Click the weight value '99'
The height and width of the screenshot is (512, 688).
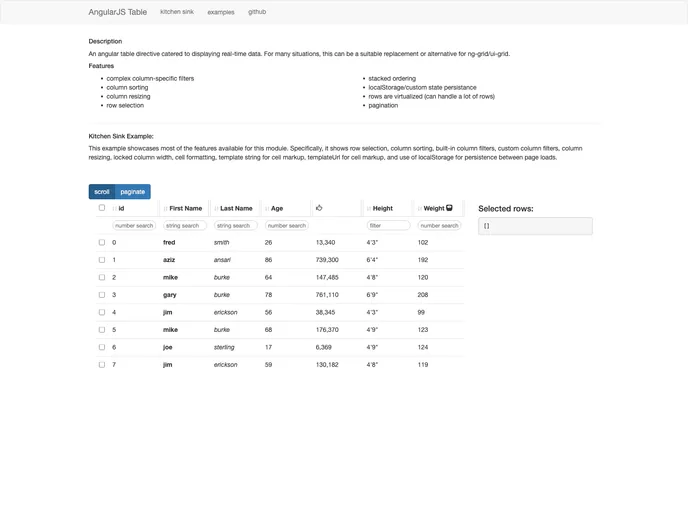[421, 312]
